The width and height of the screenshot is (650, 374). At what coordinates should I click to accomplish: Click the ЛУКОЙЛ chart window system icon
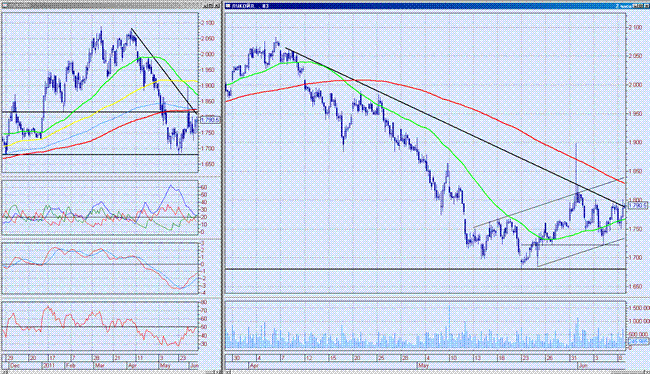(x=228, y=6)
